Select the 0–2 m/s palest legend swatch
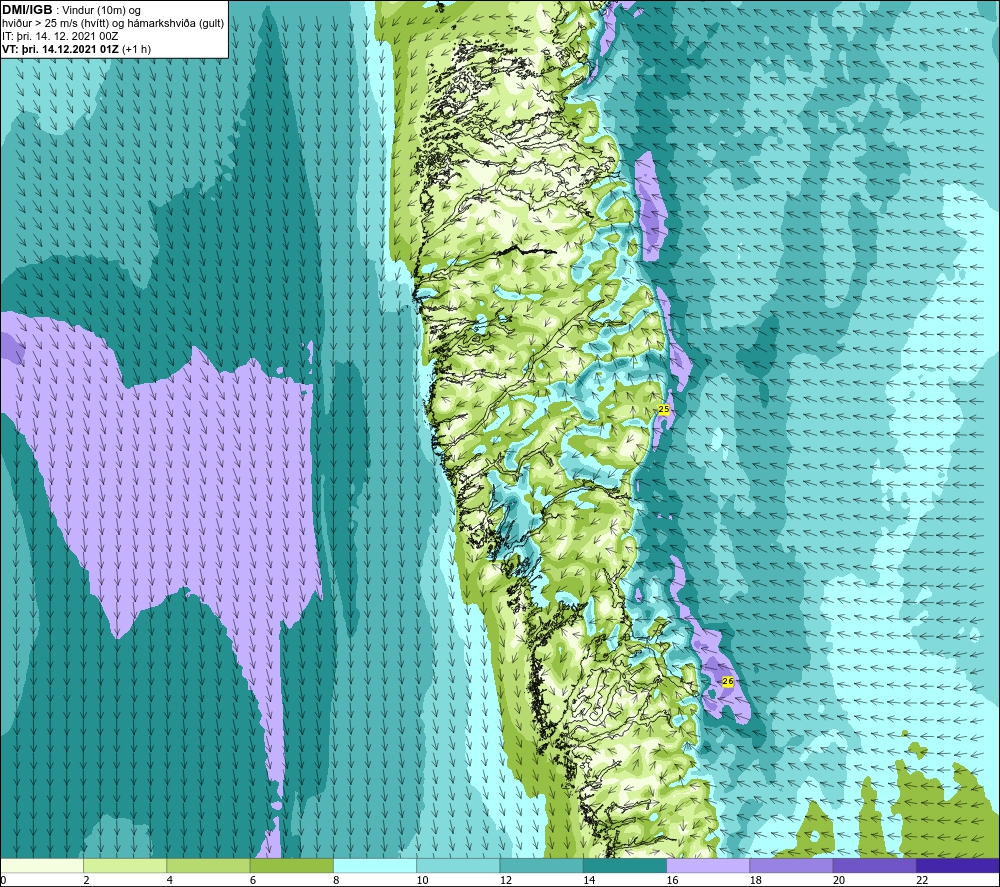The height and width of the screenshot is (887, 1000). 41,865
